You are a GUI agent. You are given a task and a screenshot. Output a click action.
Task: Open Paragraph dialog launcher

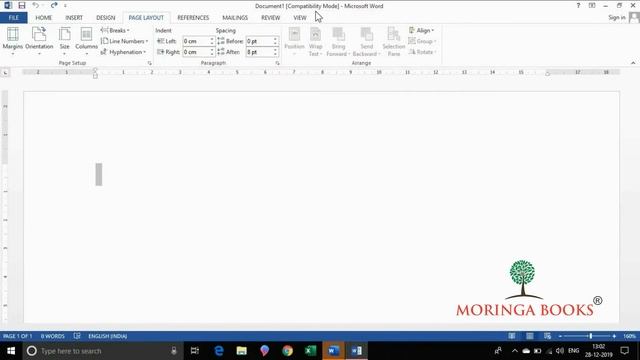click(x=278, y=63)
